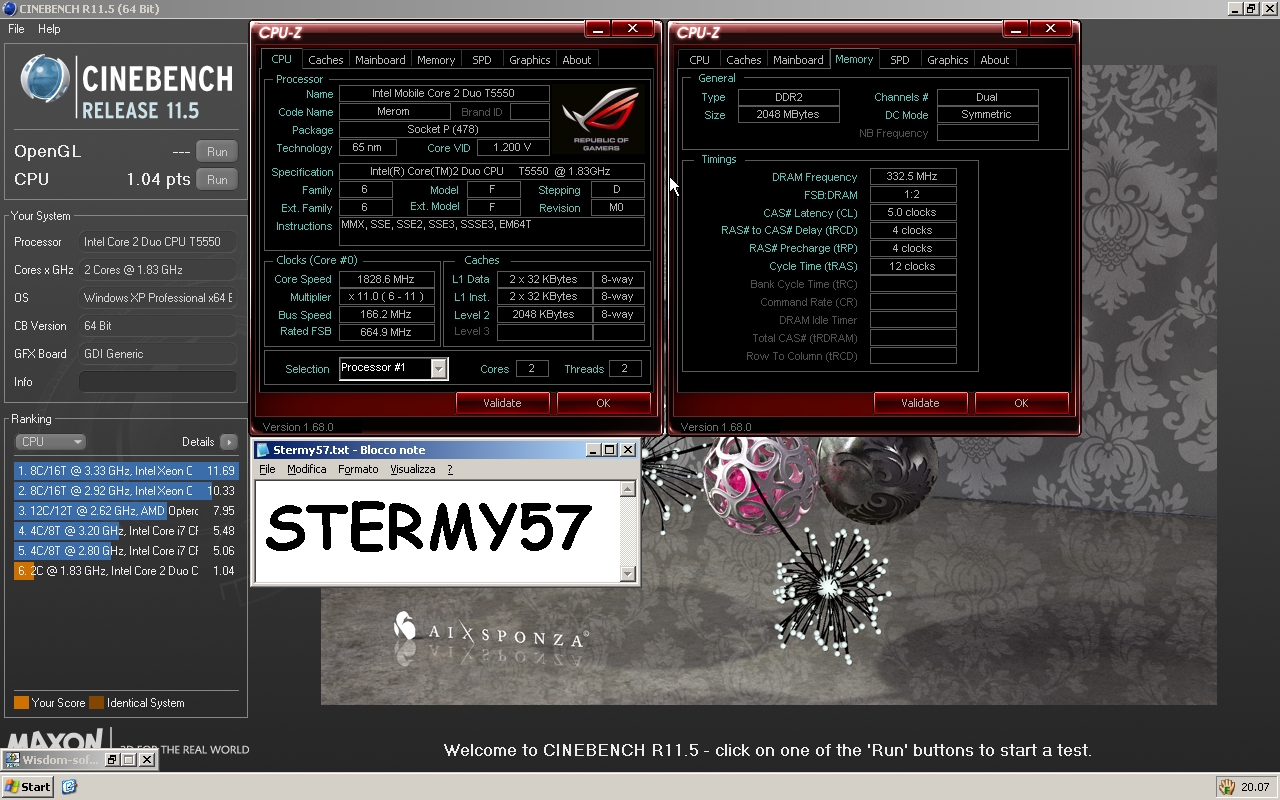The height and width of the screenshot is (800, 1280).
Task: Click the Republic of Gamers logo
Action: [x=600, y=120]
